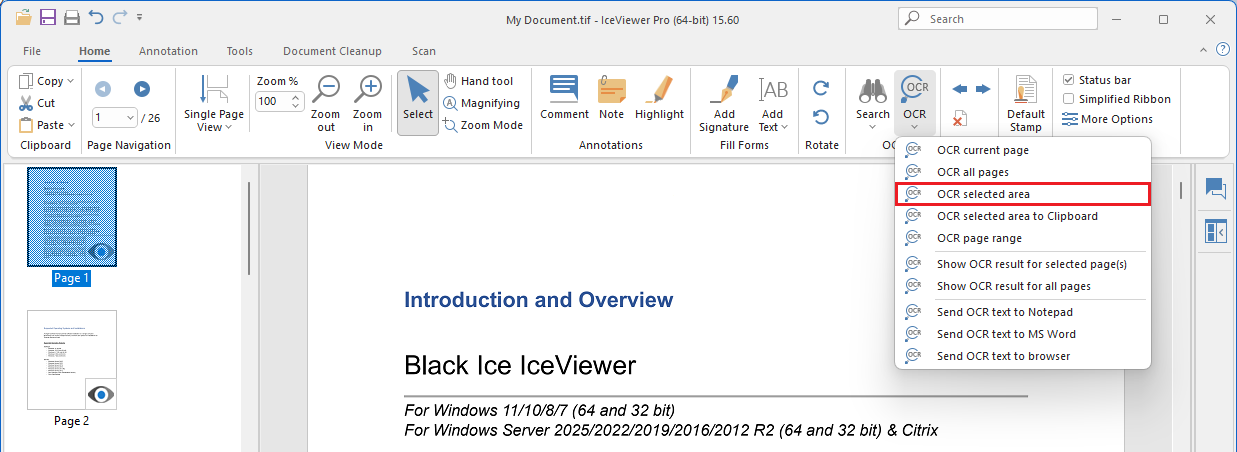
Task: Show OCR result for selected page(s)
Action: [1023, 264]
